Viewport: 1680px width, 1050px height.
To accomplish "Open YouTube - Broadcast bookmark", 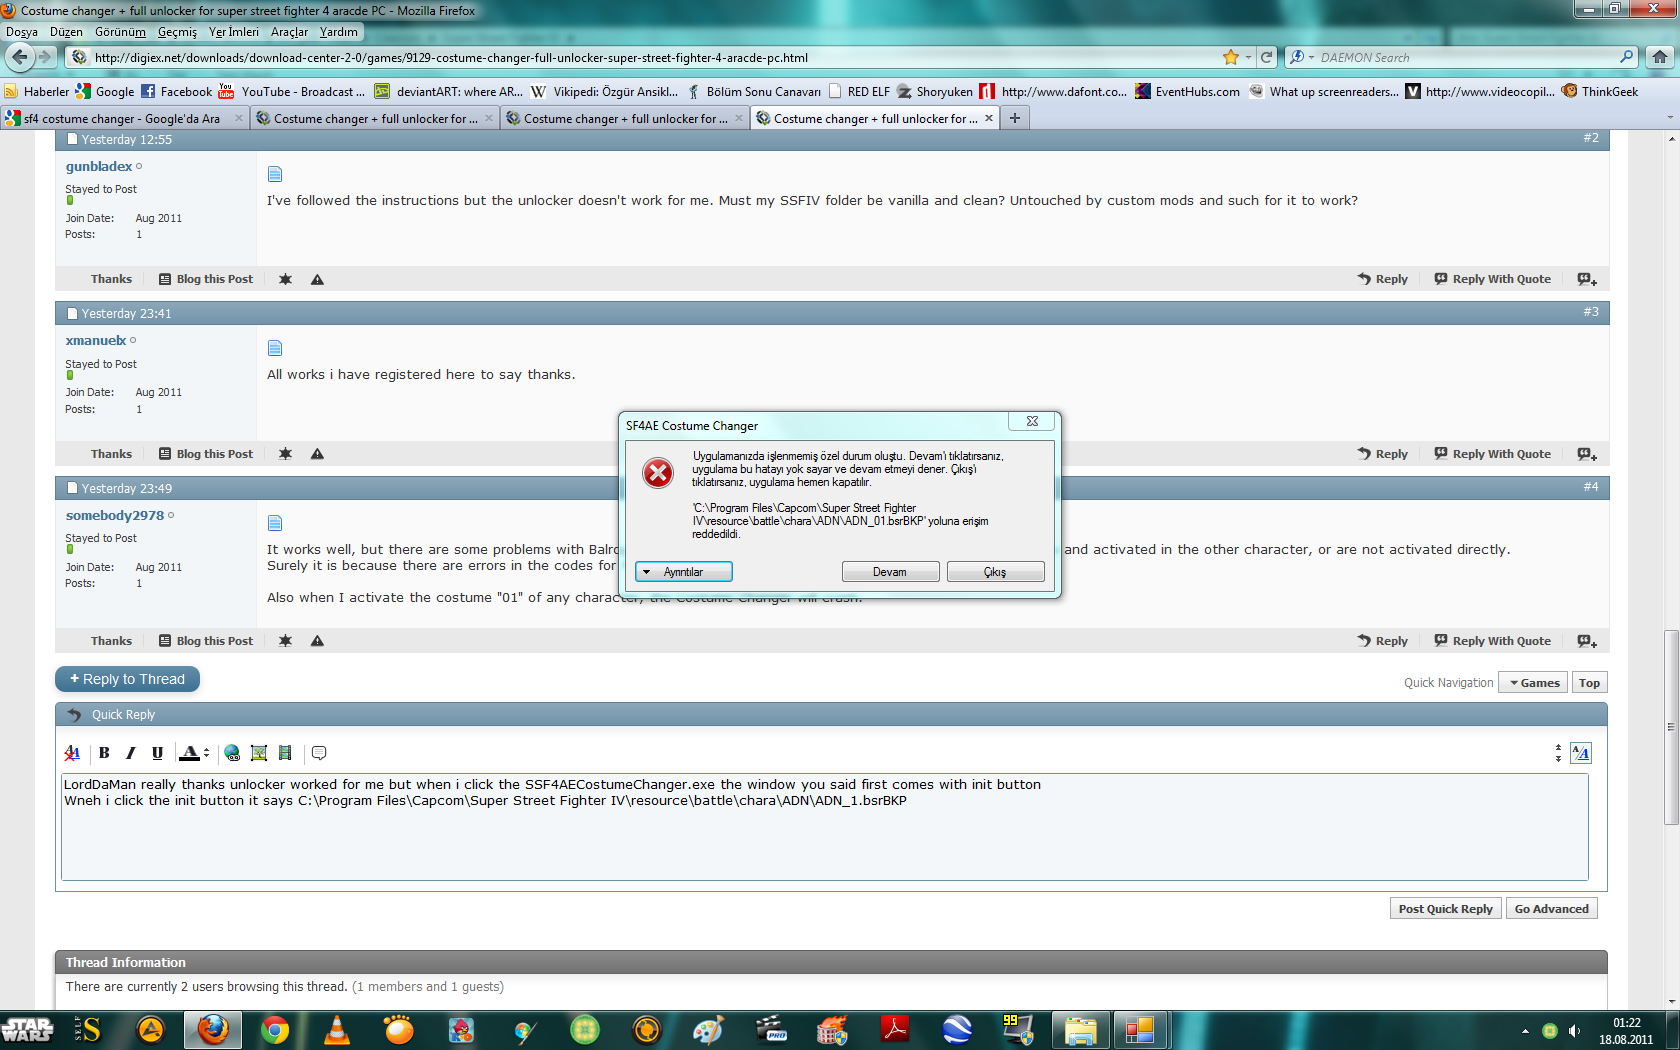I will point(292,91).
